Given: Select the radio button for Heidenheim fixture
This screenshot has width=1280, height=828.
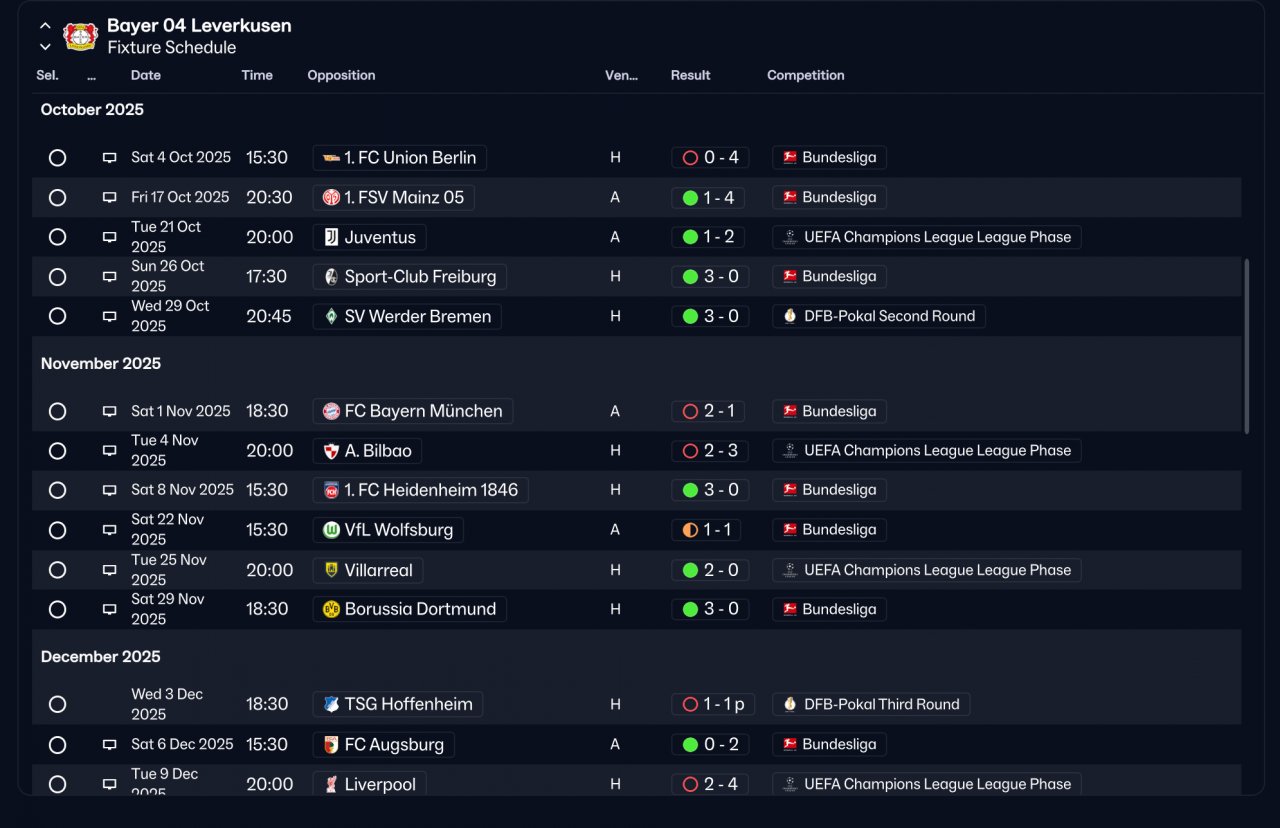Looking at the screenshot, I should 57,490.
